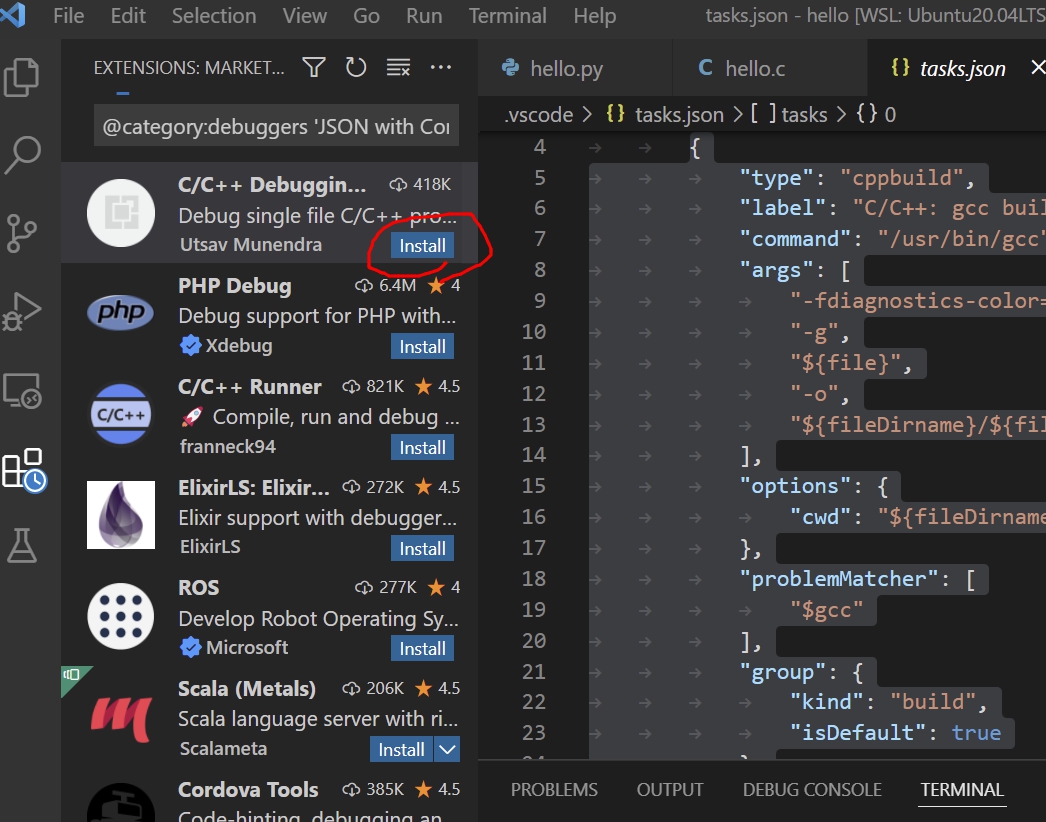The width and height of the screenshot is (1046, 822).
Task: Install the C/C++ Debugging extension
Action: 422,246
